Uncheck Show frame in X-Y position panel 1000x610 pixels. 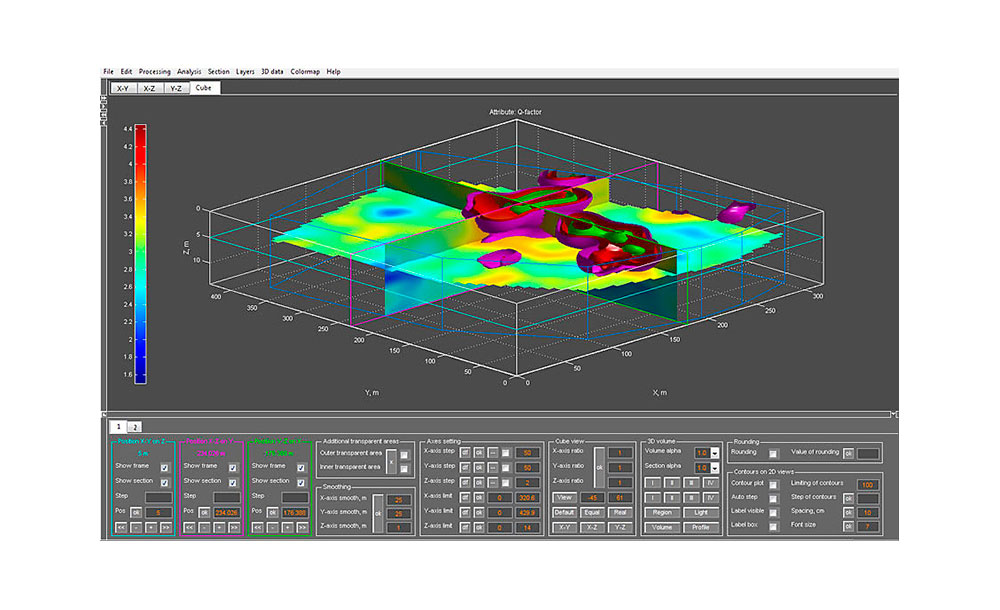[x=165, y=467]
